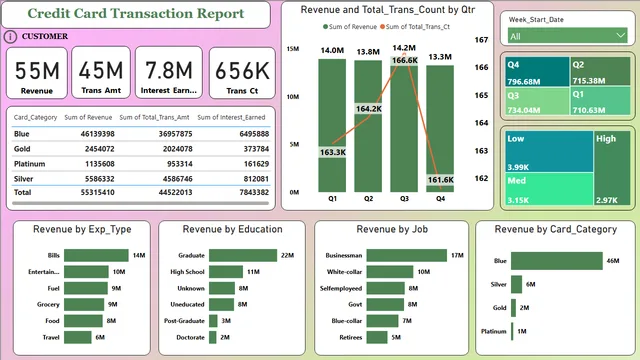The height and width of the screenshot is (360, 640).
Task: Select the 45M Trans Amt card
Action: tap(101, 73)
